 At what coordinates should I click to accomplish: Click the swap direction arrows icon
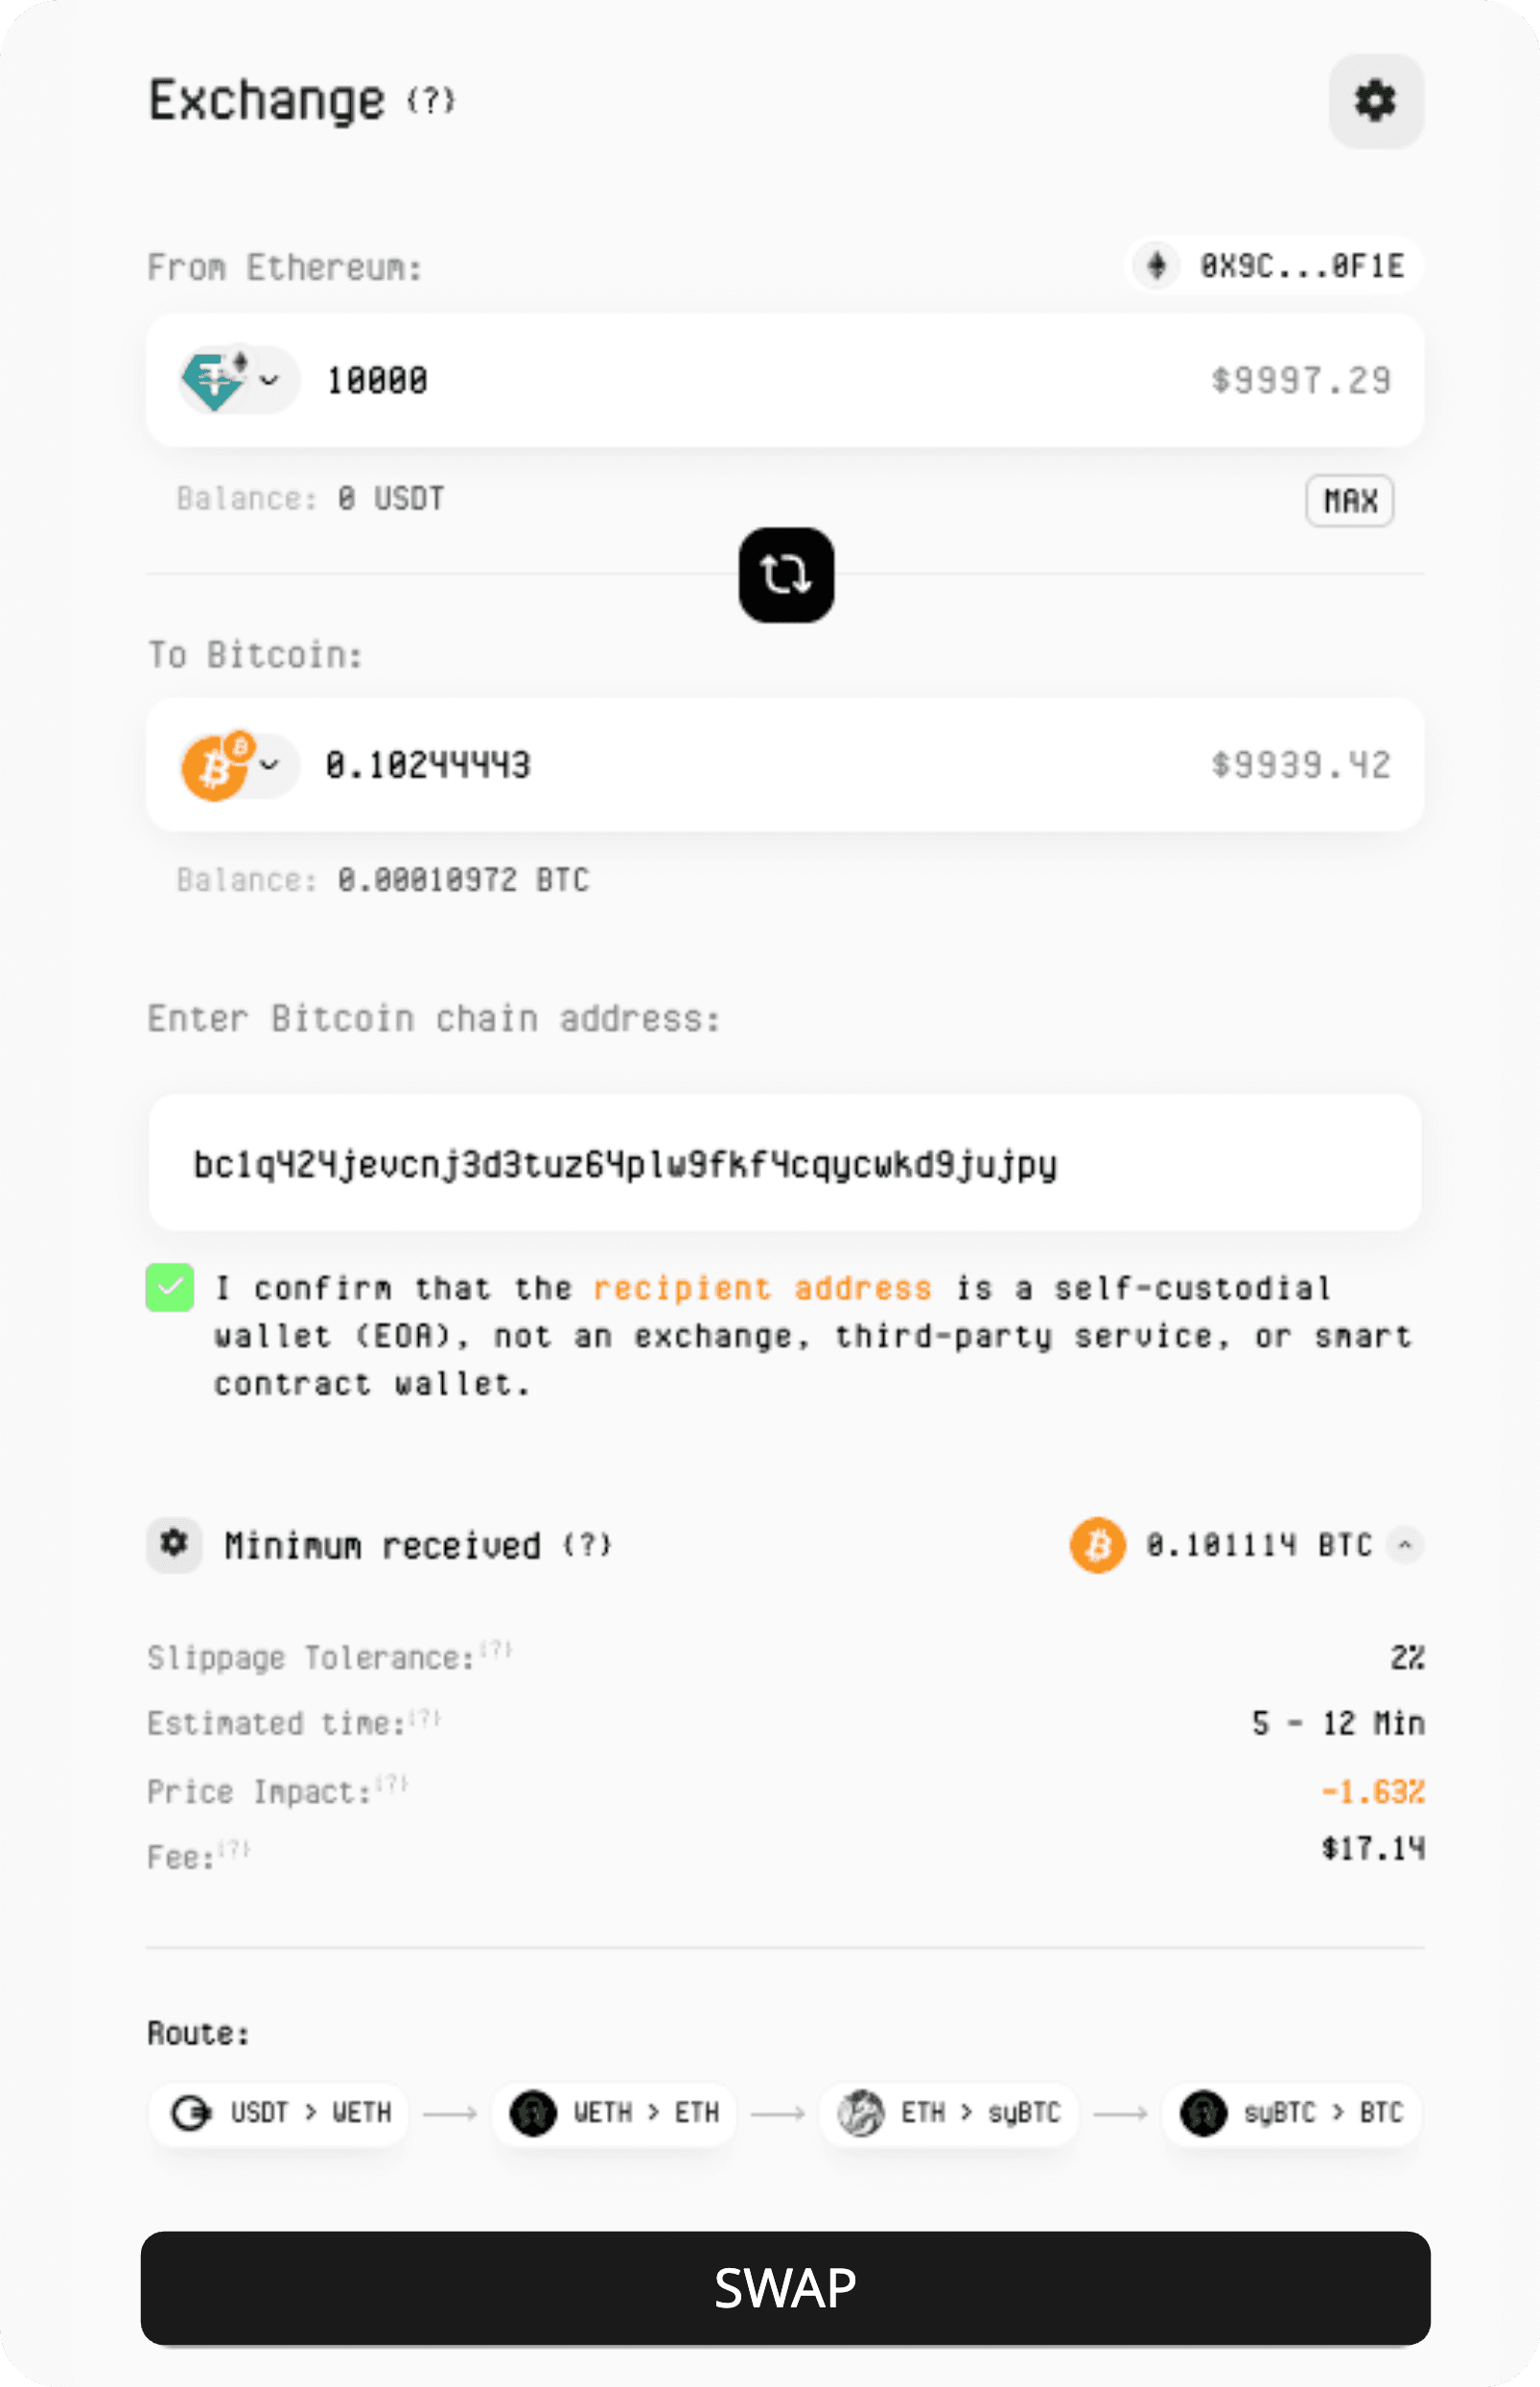point(785,575)
